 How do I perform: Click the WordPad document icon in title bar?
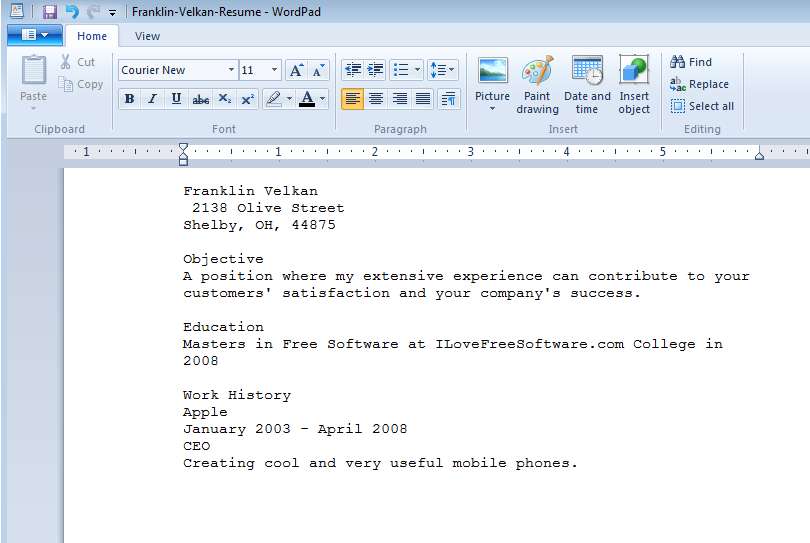coord(17,11)
